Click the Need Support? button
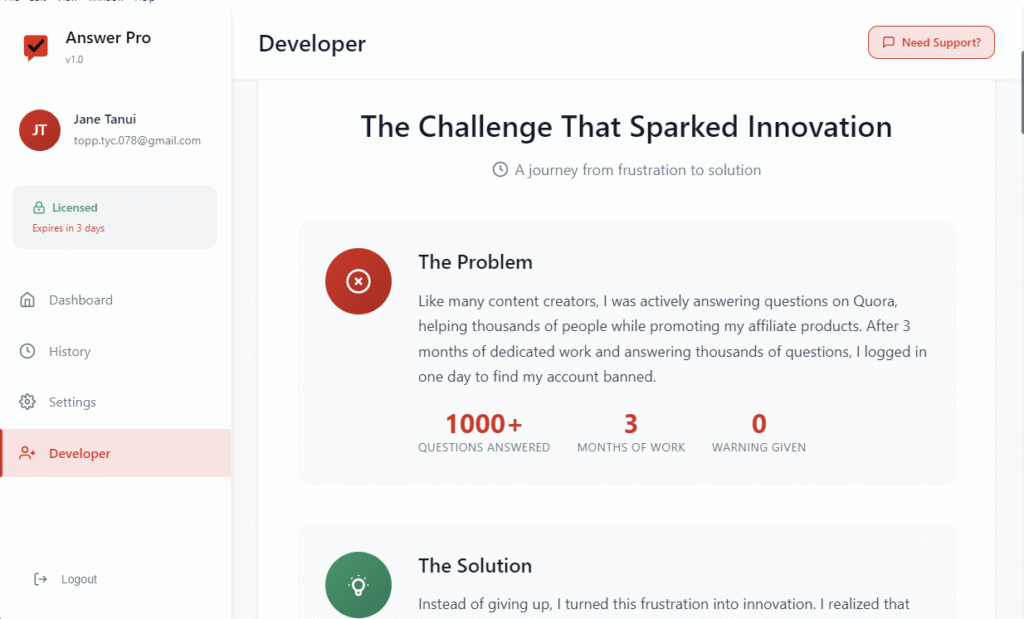 931,42
